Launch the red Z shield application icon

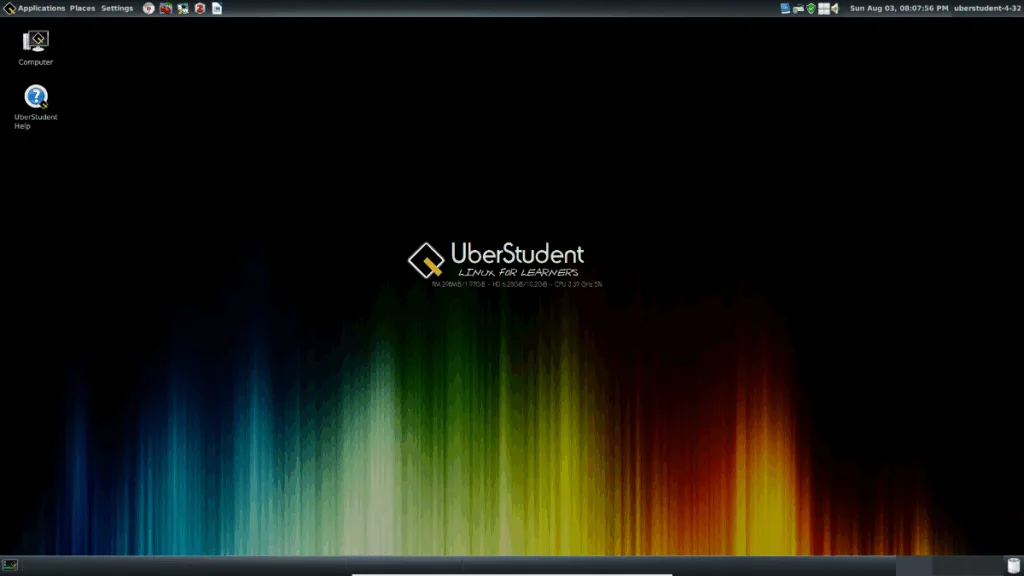200,8
